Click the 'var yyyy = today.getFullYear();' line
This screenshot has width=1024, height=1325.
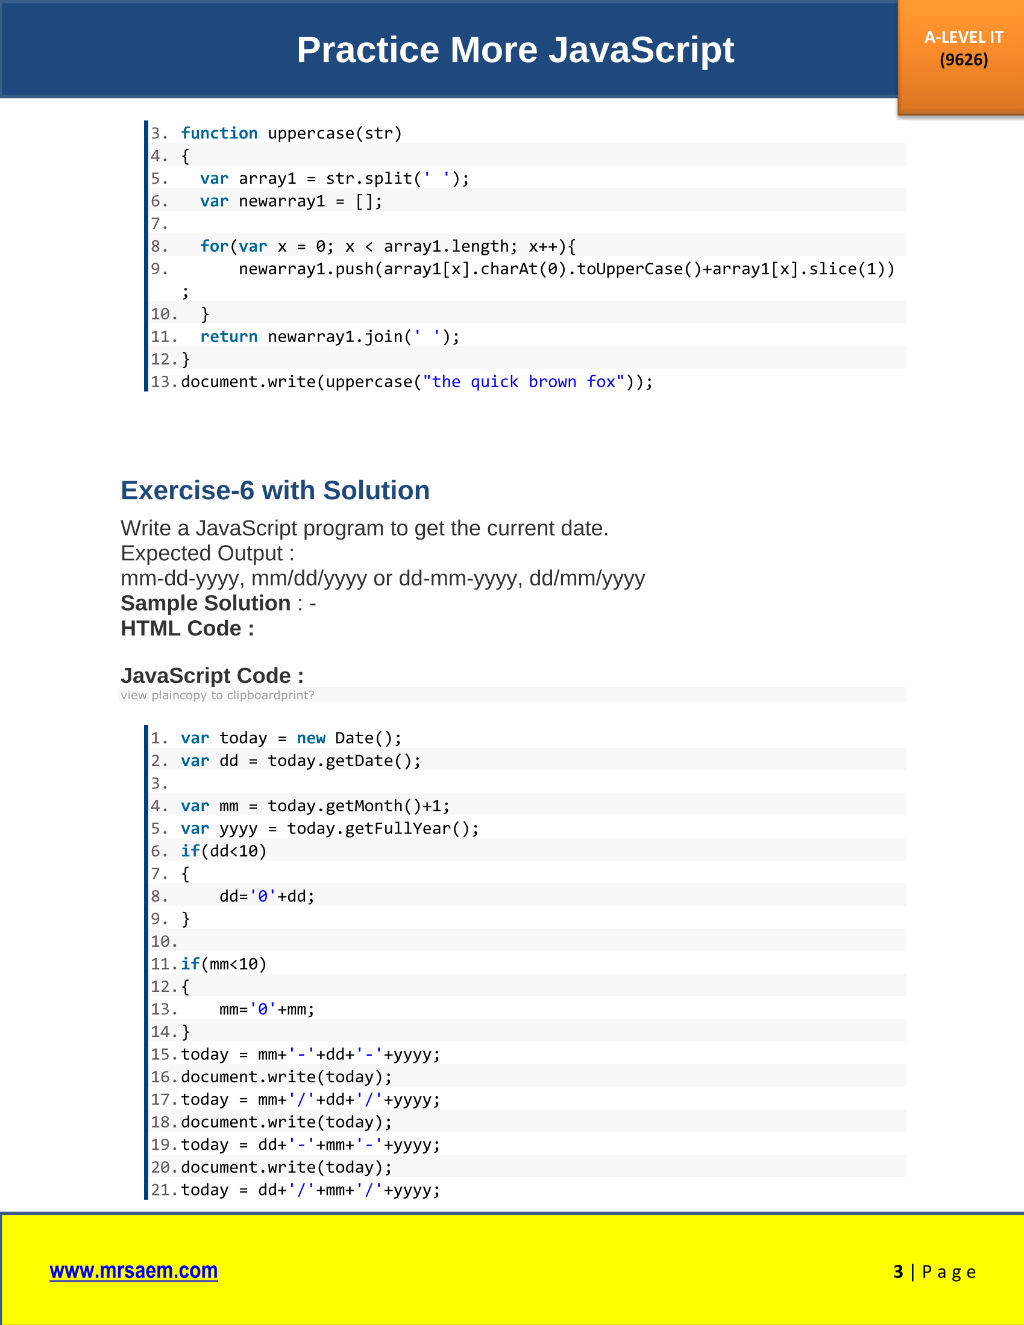pyautogui.click(x=330, y=829)
